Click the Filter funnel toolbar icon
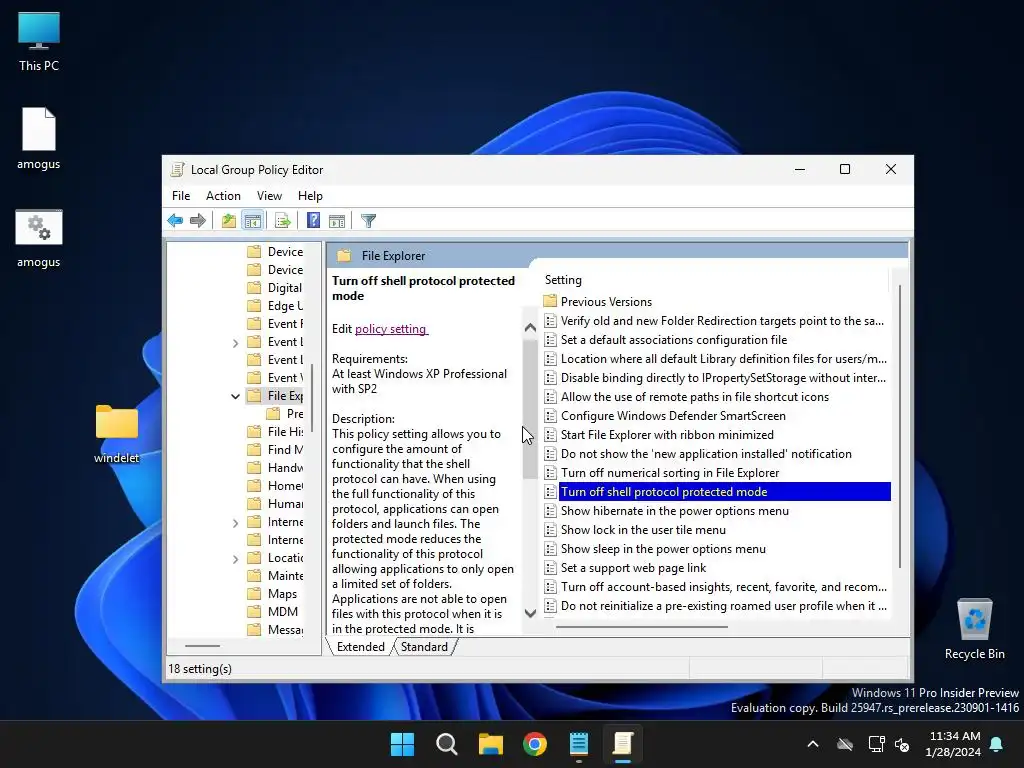The width and height of the screenshot is (1024, 768). pos(368,221)
